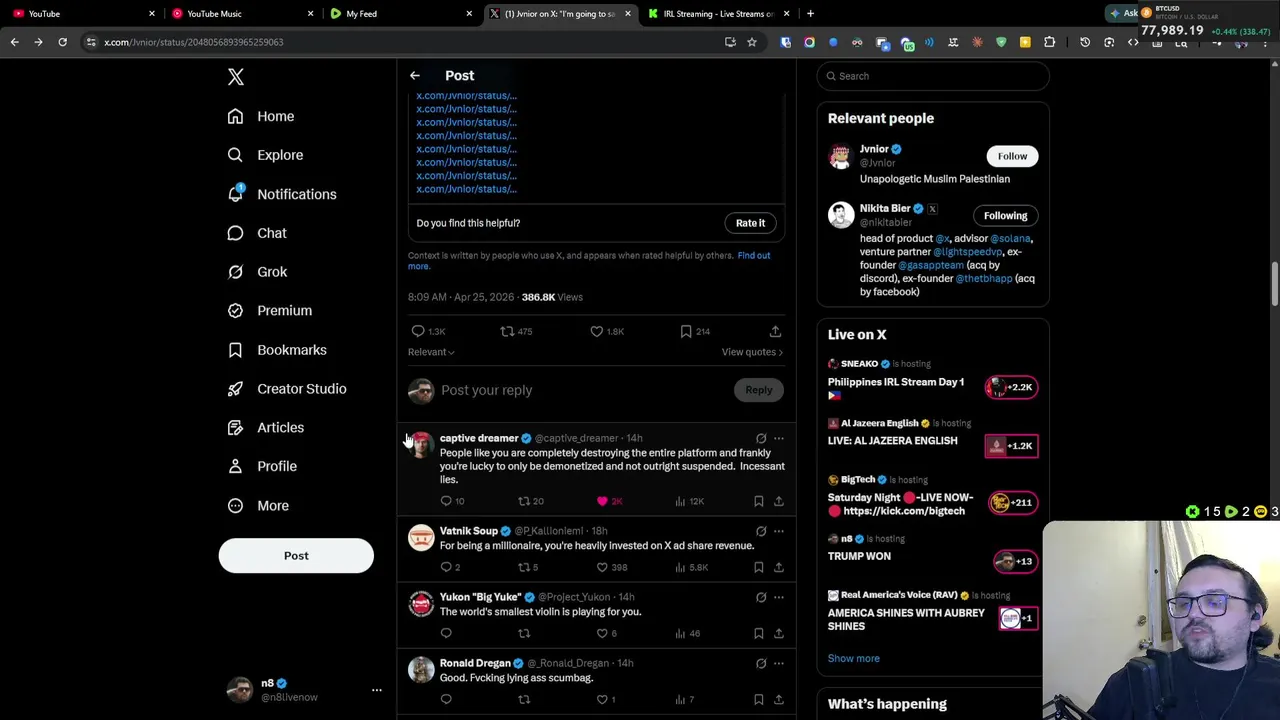The height and width of the screenshot is (720, 1280).
Task: Click the X logo icon
Action: point(235,77)
